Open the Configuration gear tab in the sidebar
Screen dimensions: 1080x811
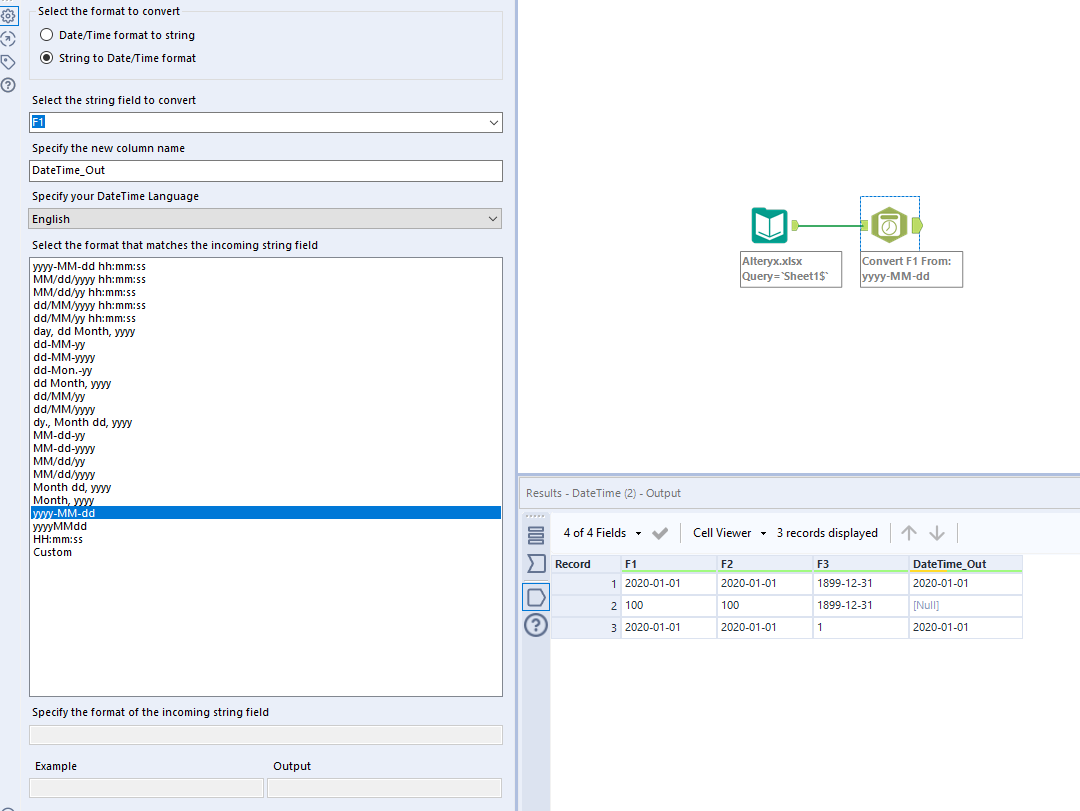(x=9, y=15)
